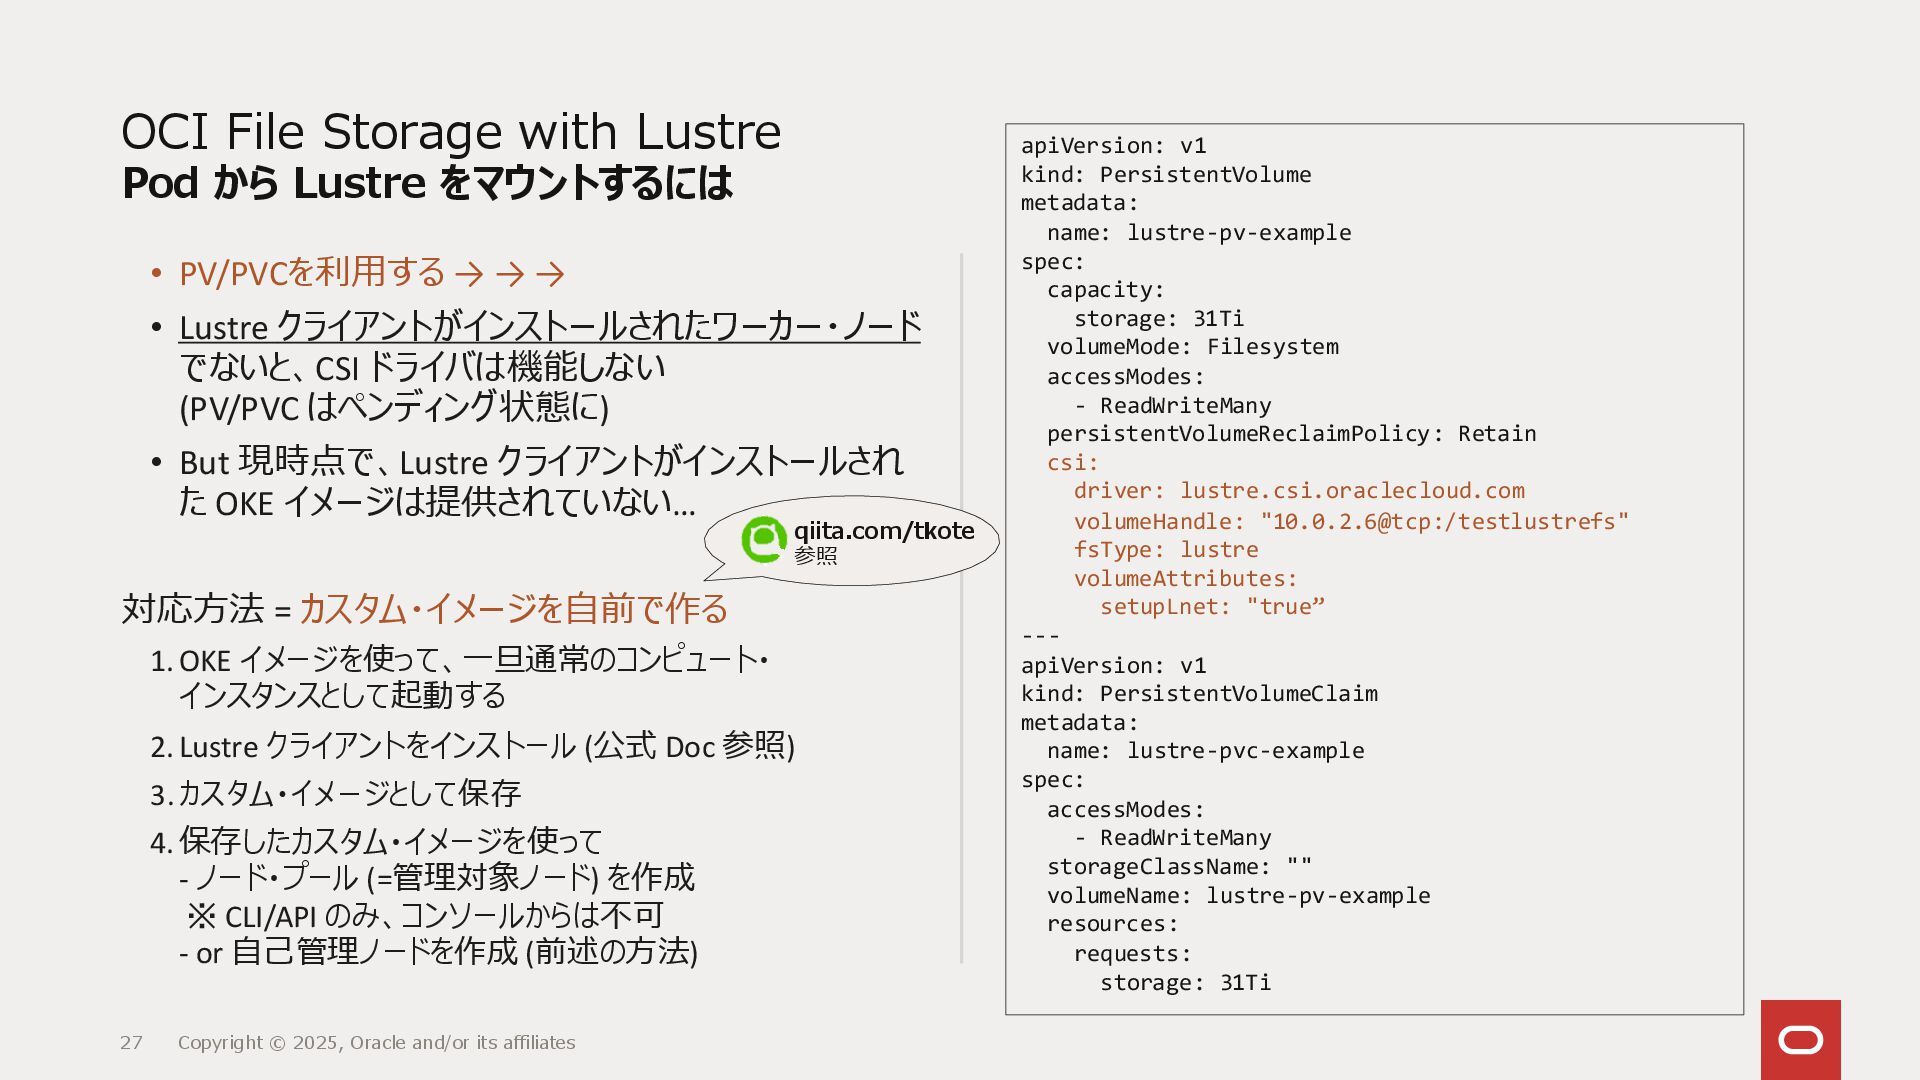The image size is (1920, 1080).
Task: Click the kind: PersistentVolumeClaim line
Action: coord(1198,694)
